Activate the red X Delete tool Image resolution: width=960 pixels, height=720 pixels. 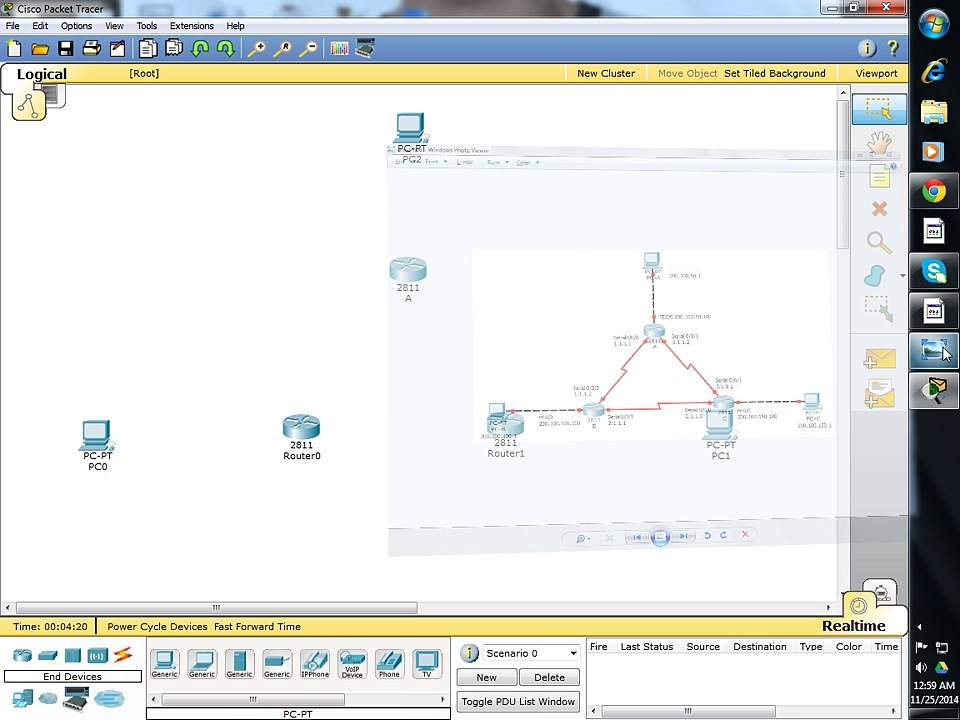(x=879, y=209)
